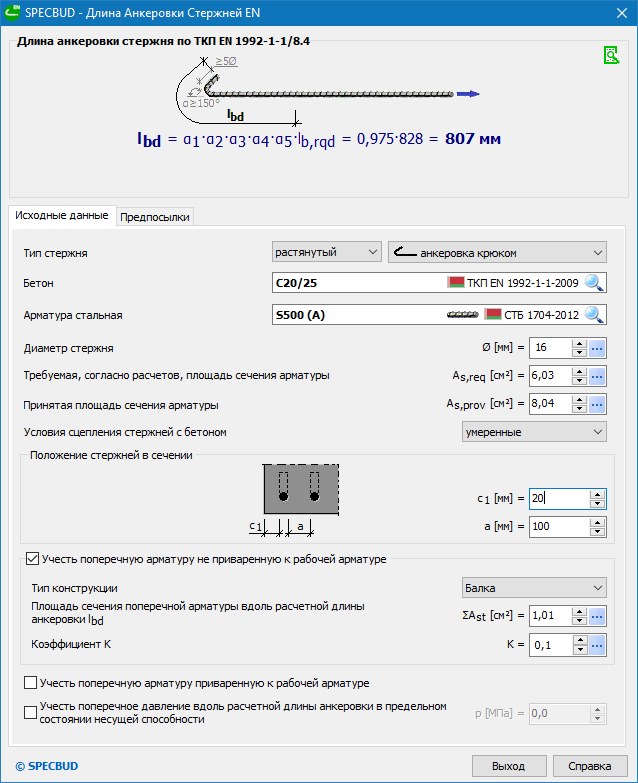Open reinforcing steel search magnifier icon

(x=595, y=315)
